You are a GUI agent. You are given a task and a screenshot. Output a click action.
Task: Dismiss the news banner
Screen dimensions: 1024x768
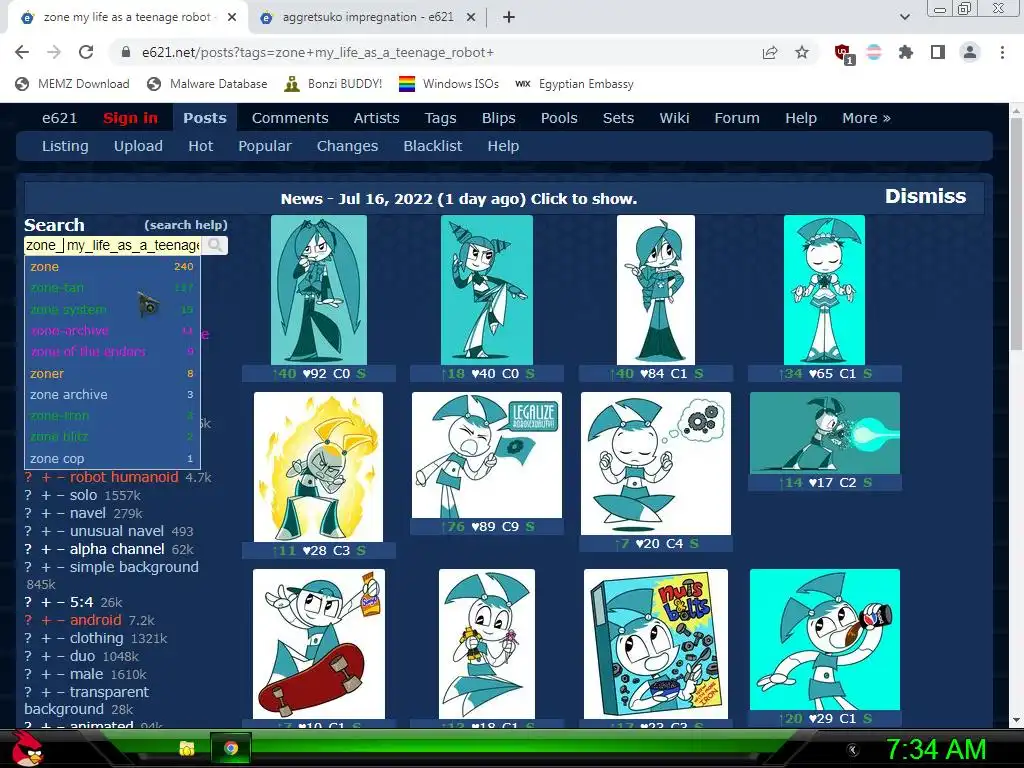925,196
